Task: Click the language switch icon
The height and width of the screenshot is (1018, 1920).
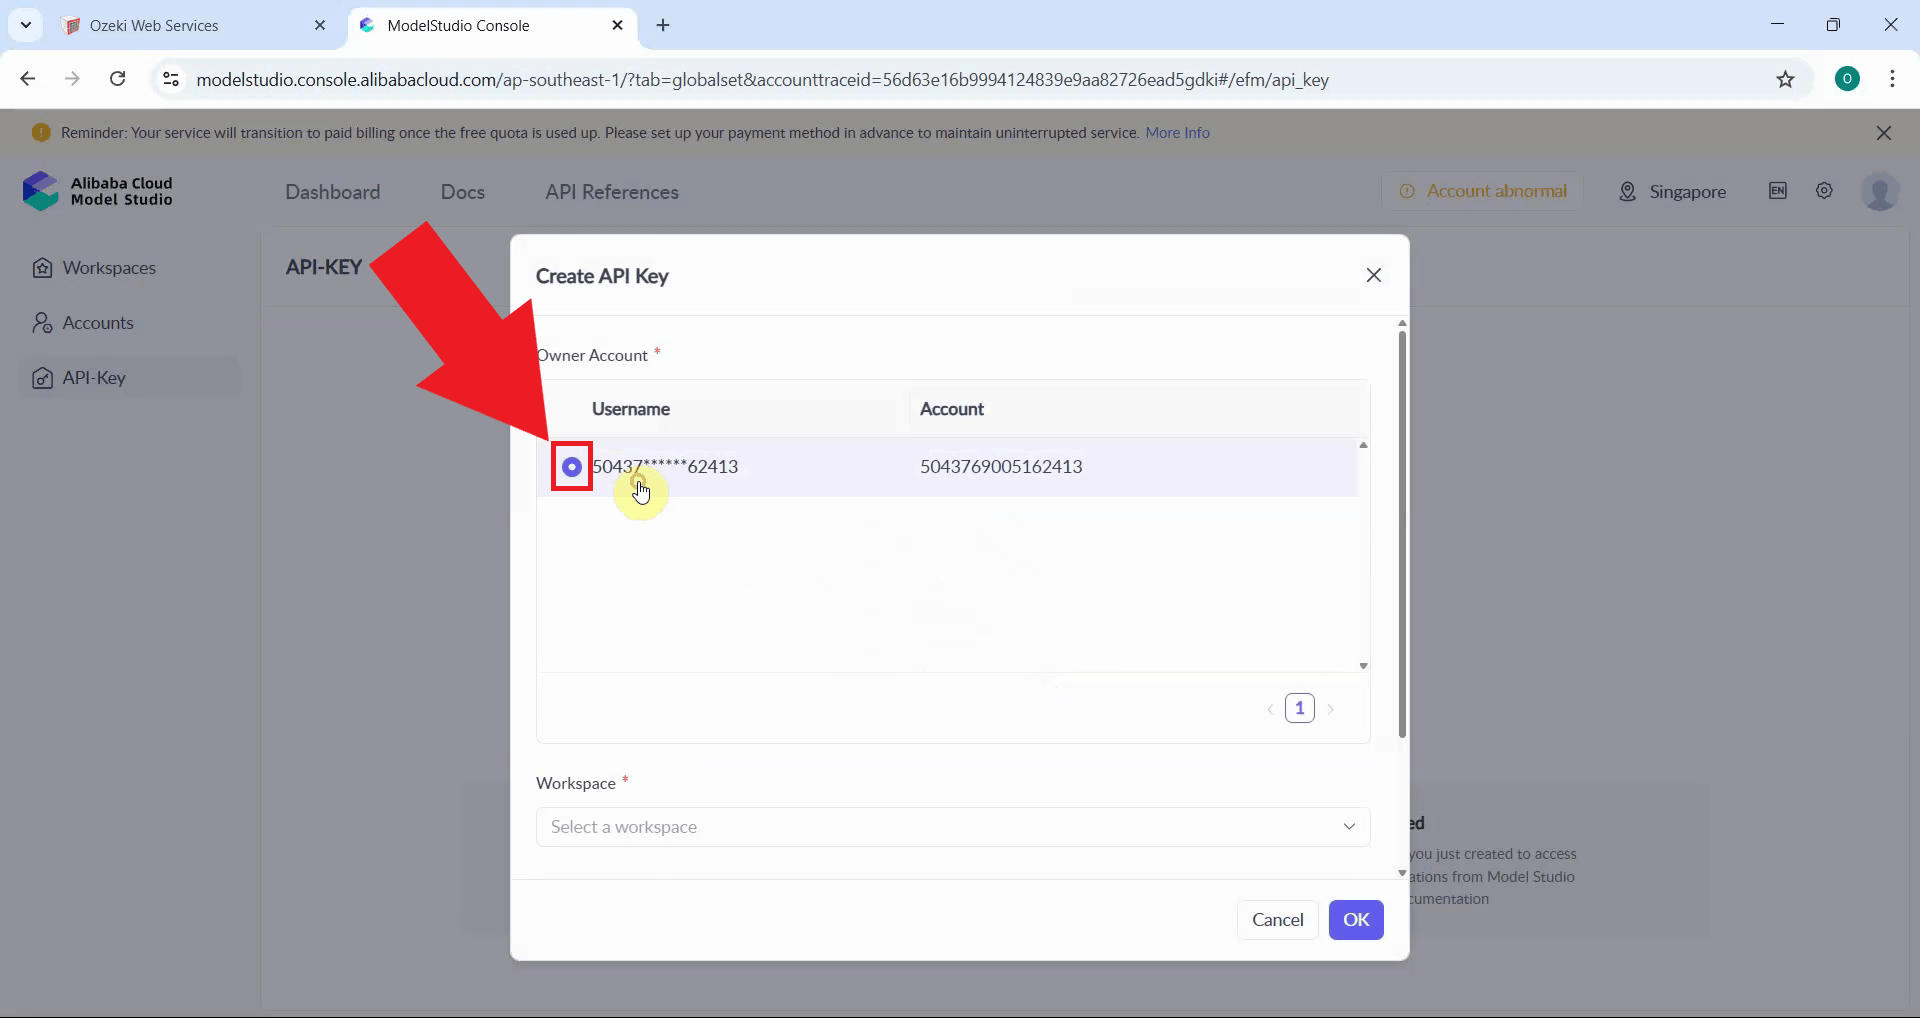Action: click(x=1777, y=191)
